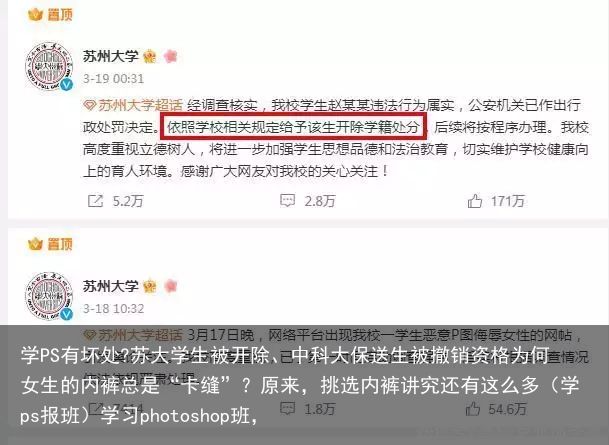Click the crown pinned icon on the second post
The width and height of the screenshot is (609, 445).
point(35,244)
